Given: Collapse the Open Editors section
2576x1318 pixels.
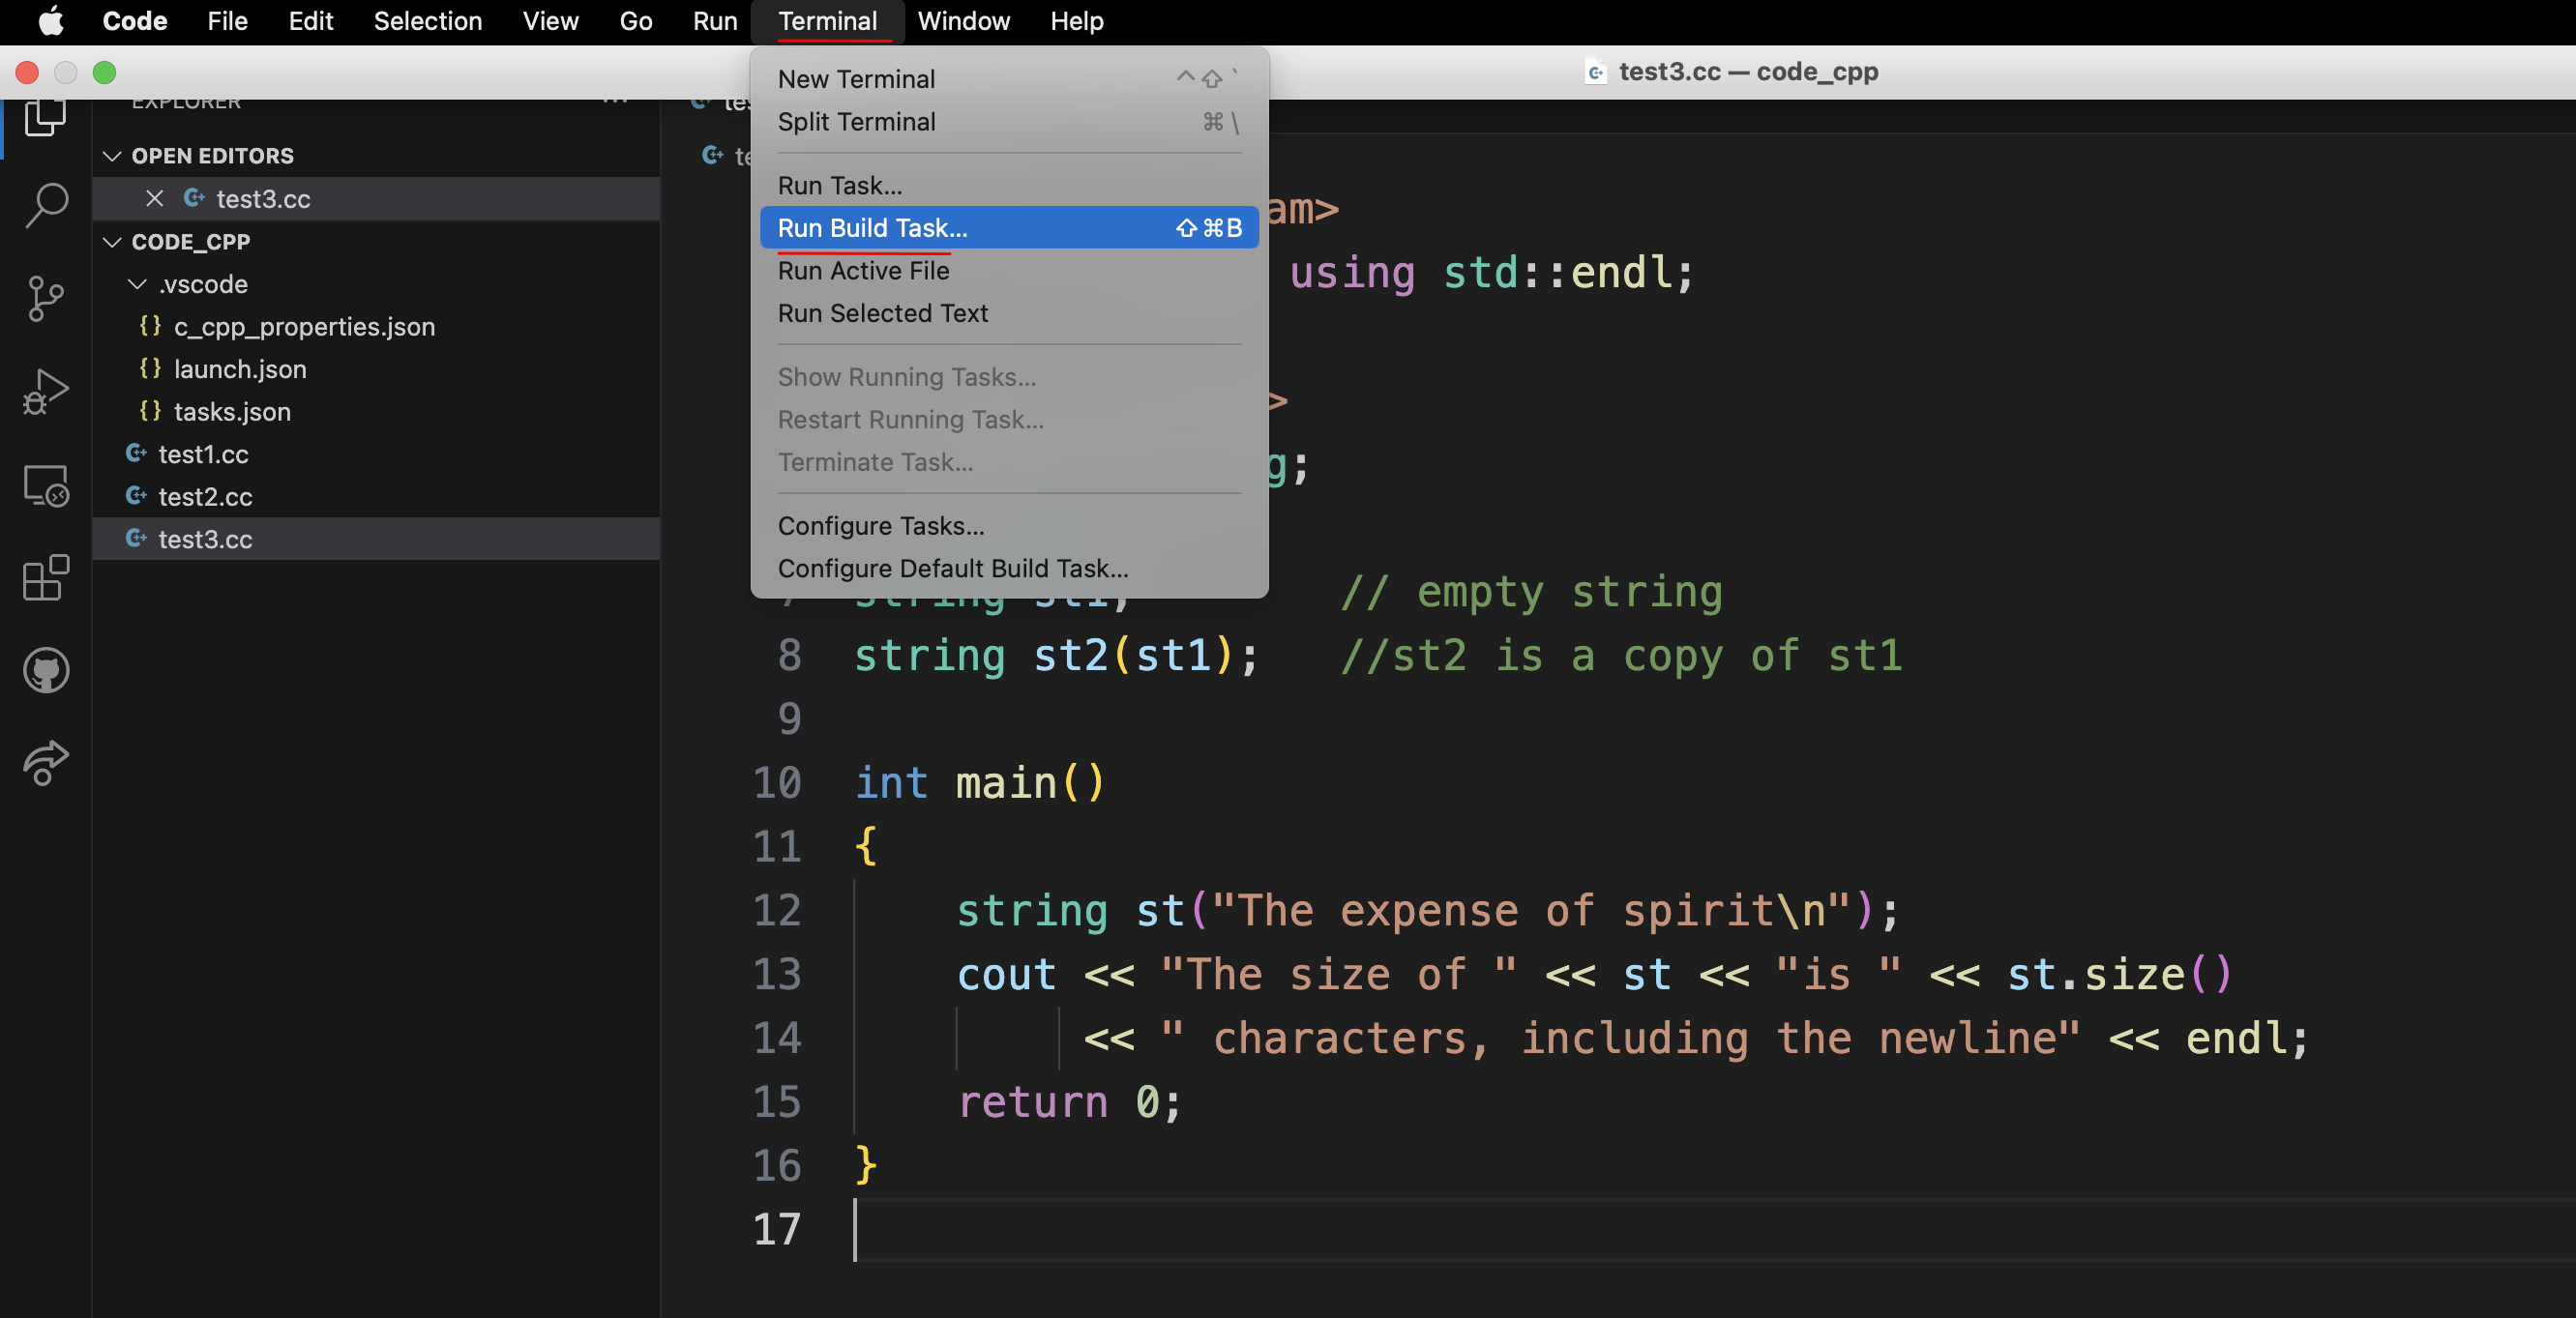Looking at the screenshot, I should [112, 156].
